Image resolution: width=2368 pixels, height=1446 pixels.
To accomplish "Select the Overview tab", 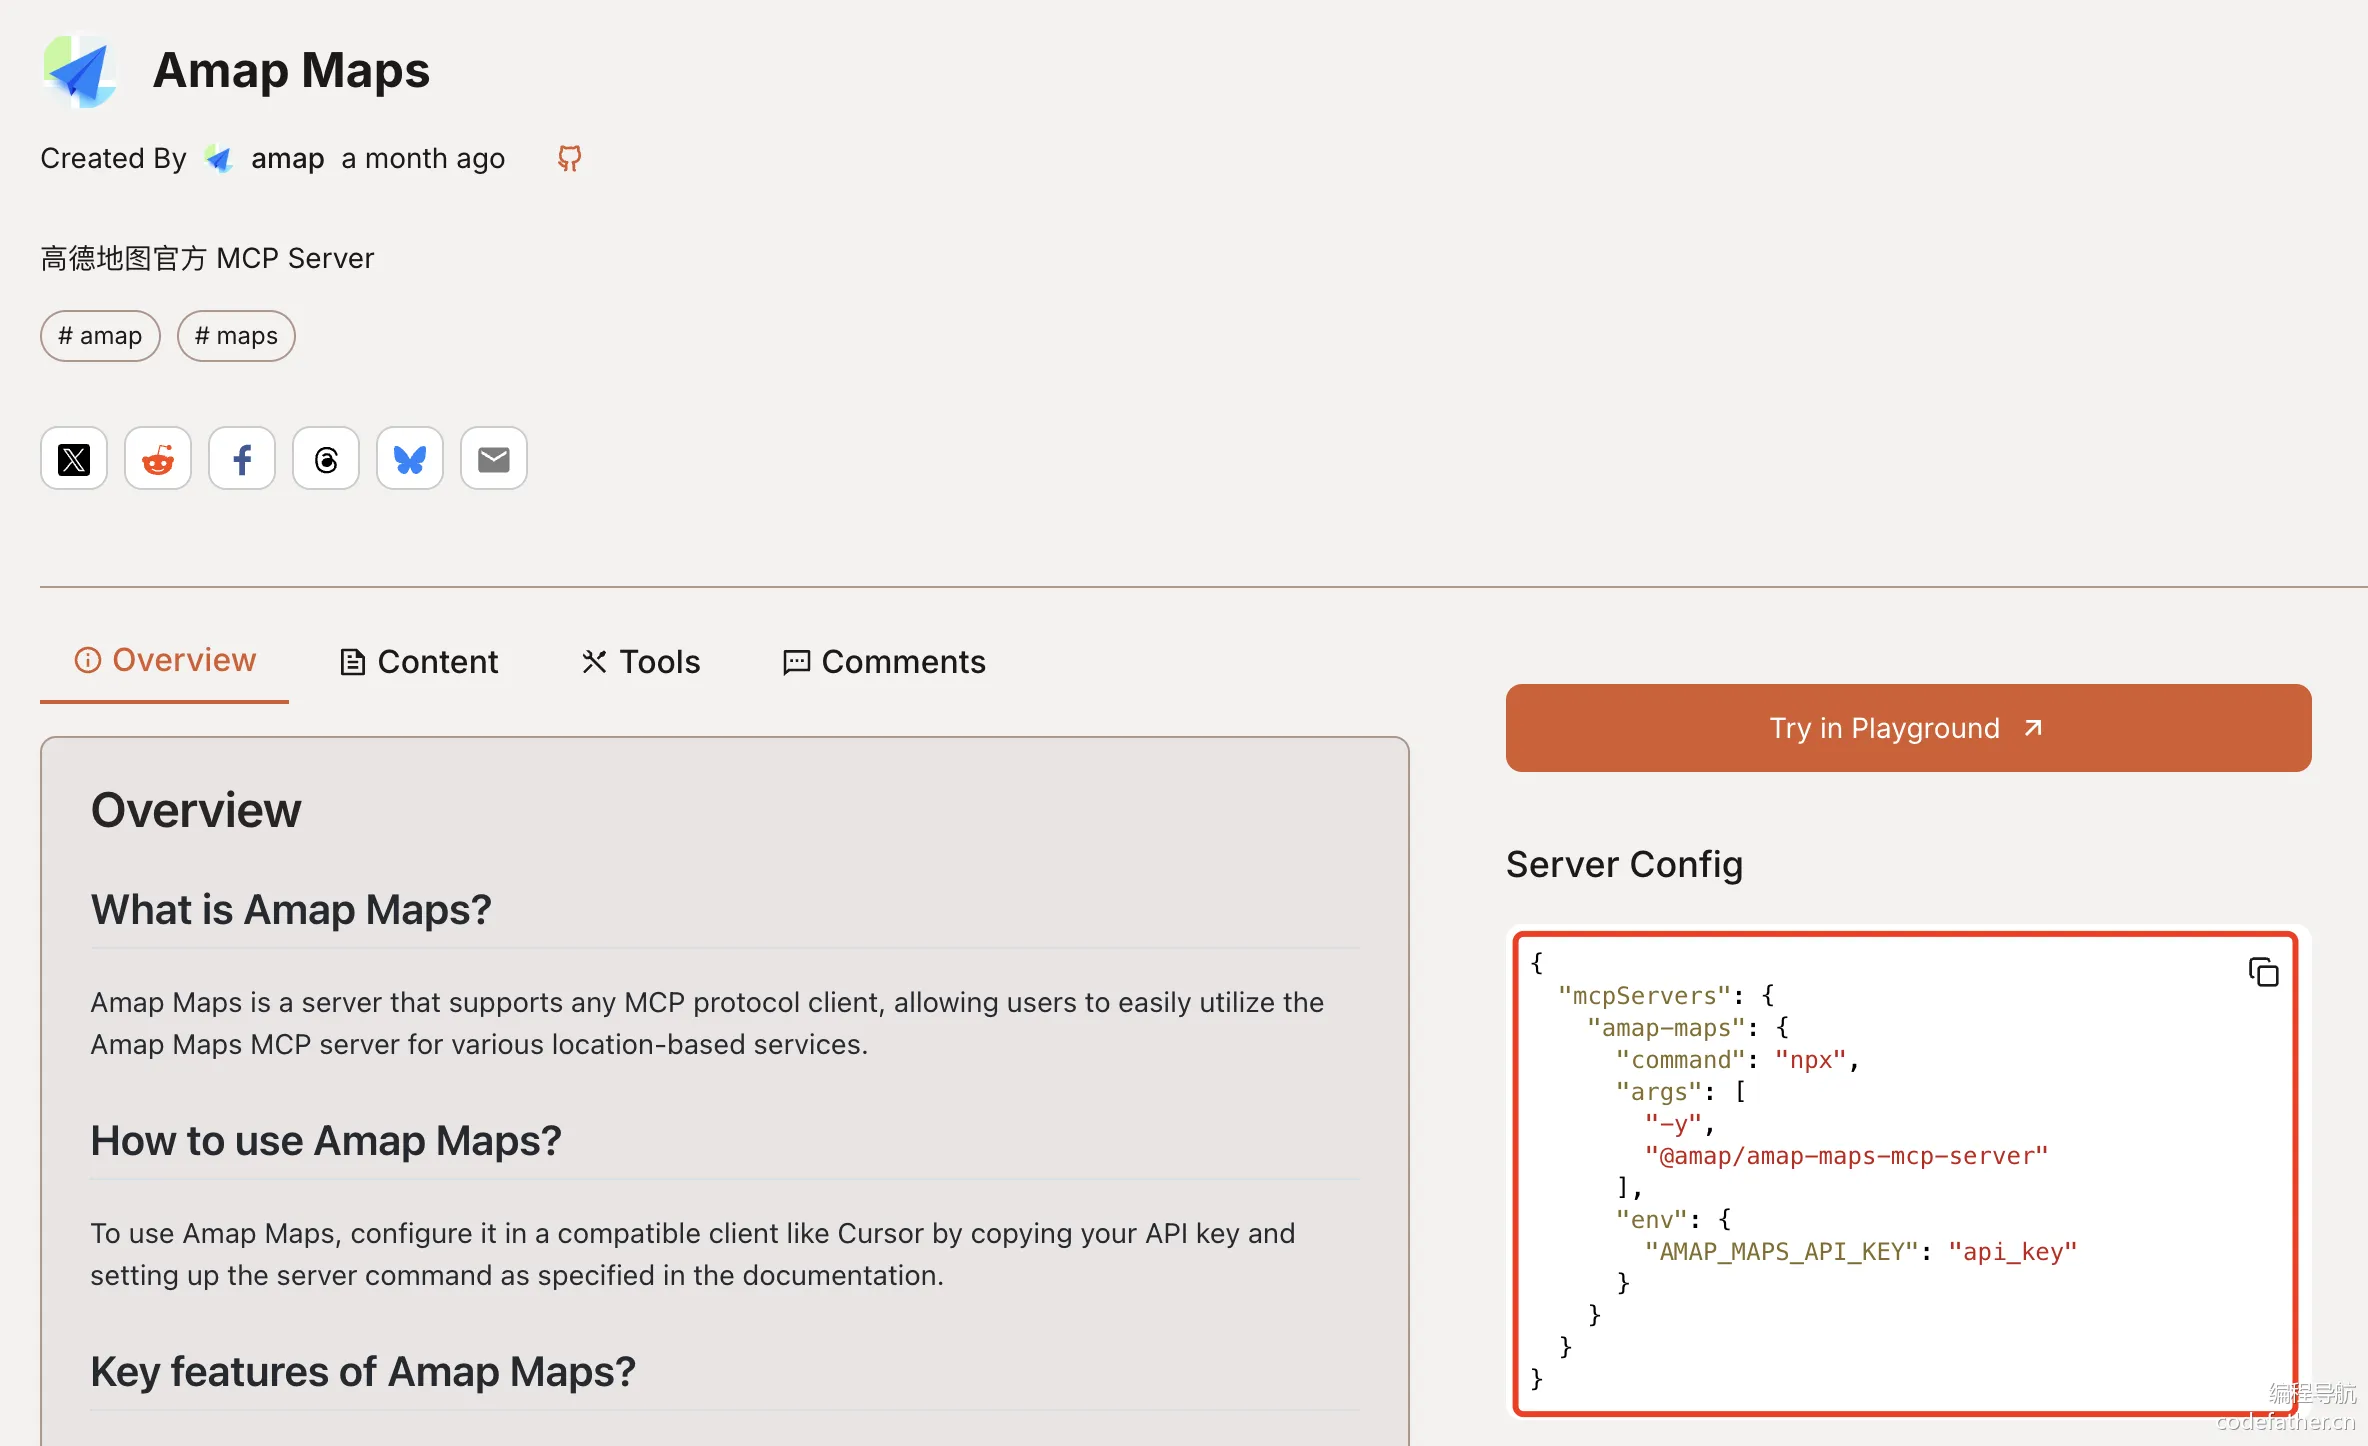I will point(165,660).
